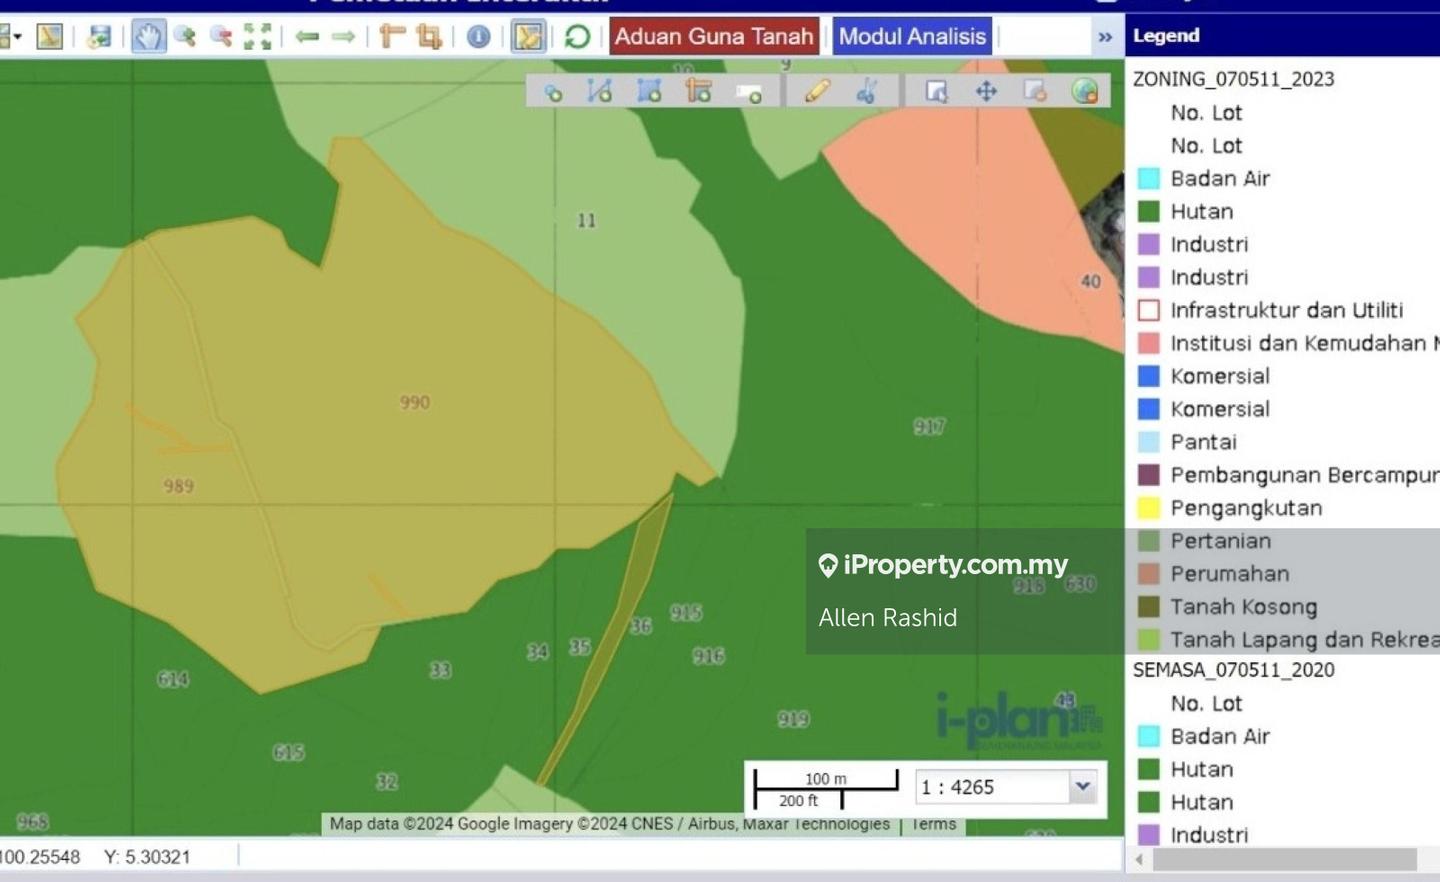
Task: Go to previous map view arrow
Action: pyautogui.click(x=307, y=37)
